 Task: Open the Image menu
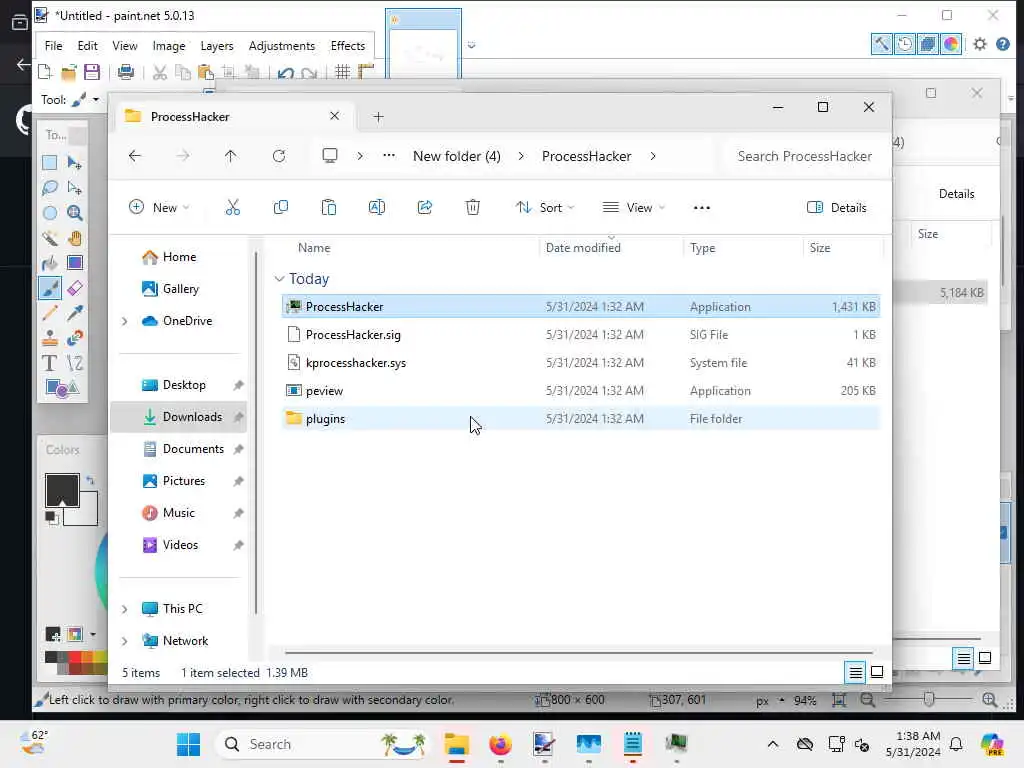tap(168, 46)
